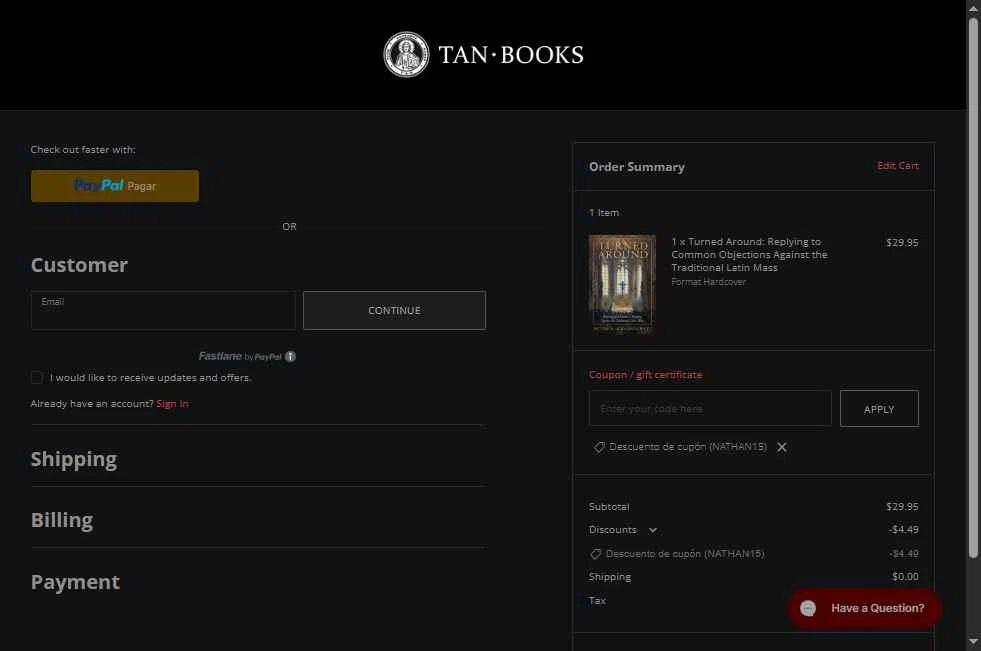Click the TAN·BOOKS wordmark text
The width and height of the screenshot is (981, 651).
click(511, 55)
